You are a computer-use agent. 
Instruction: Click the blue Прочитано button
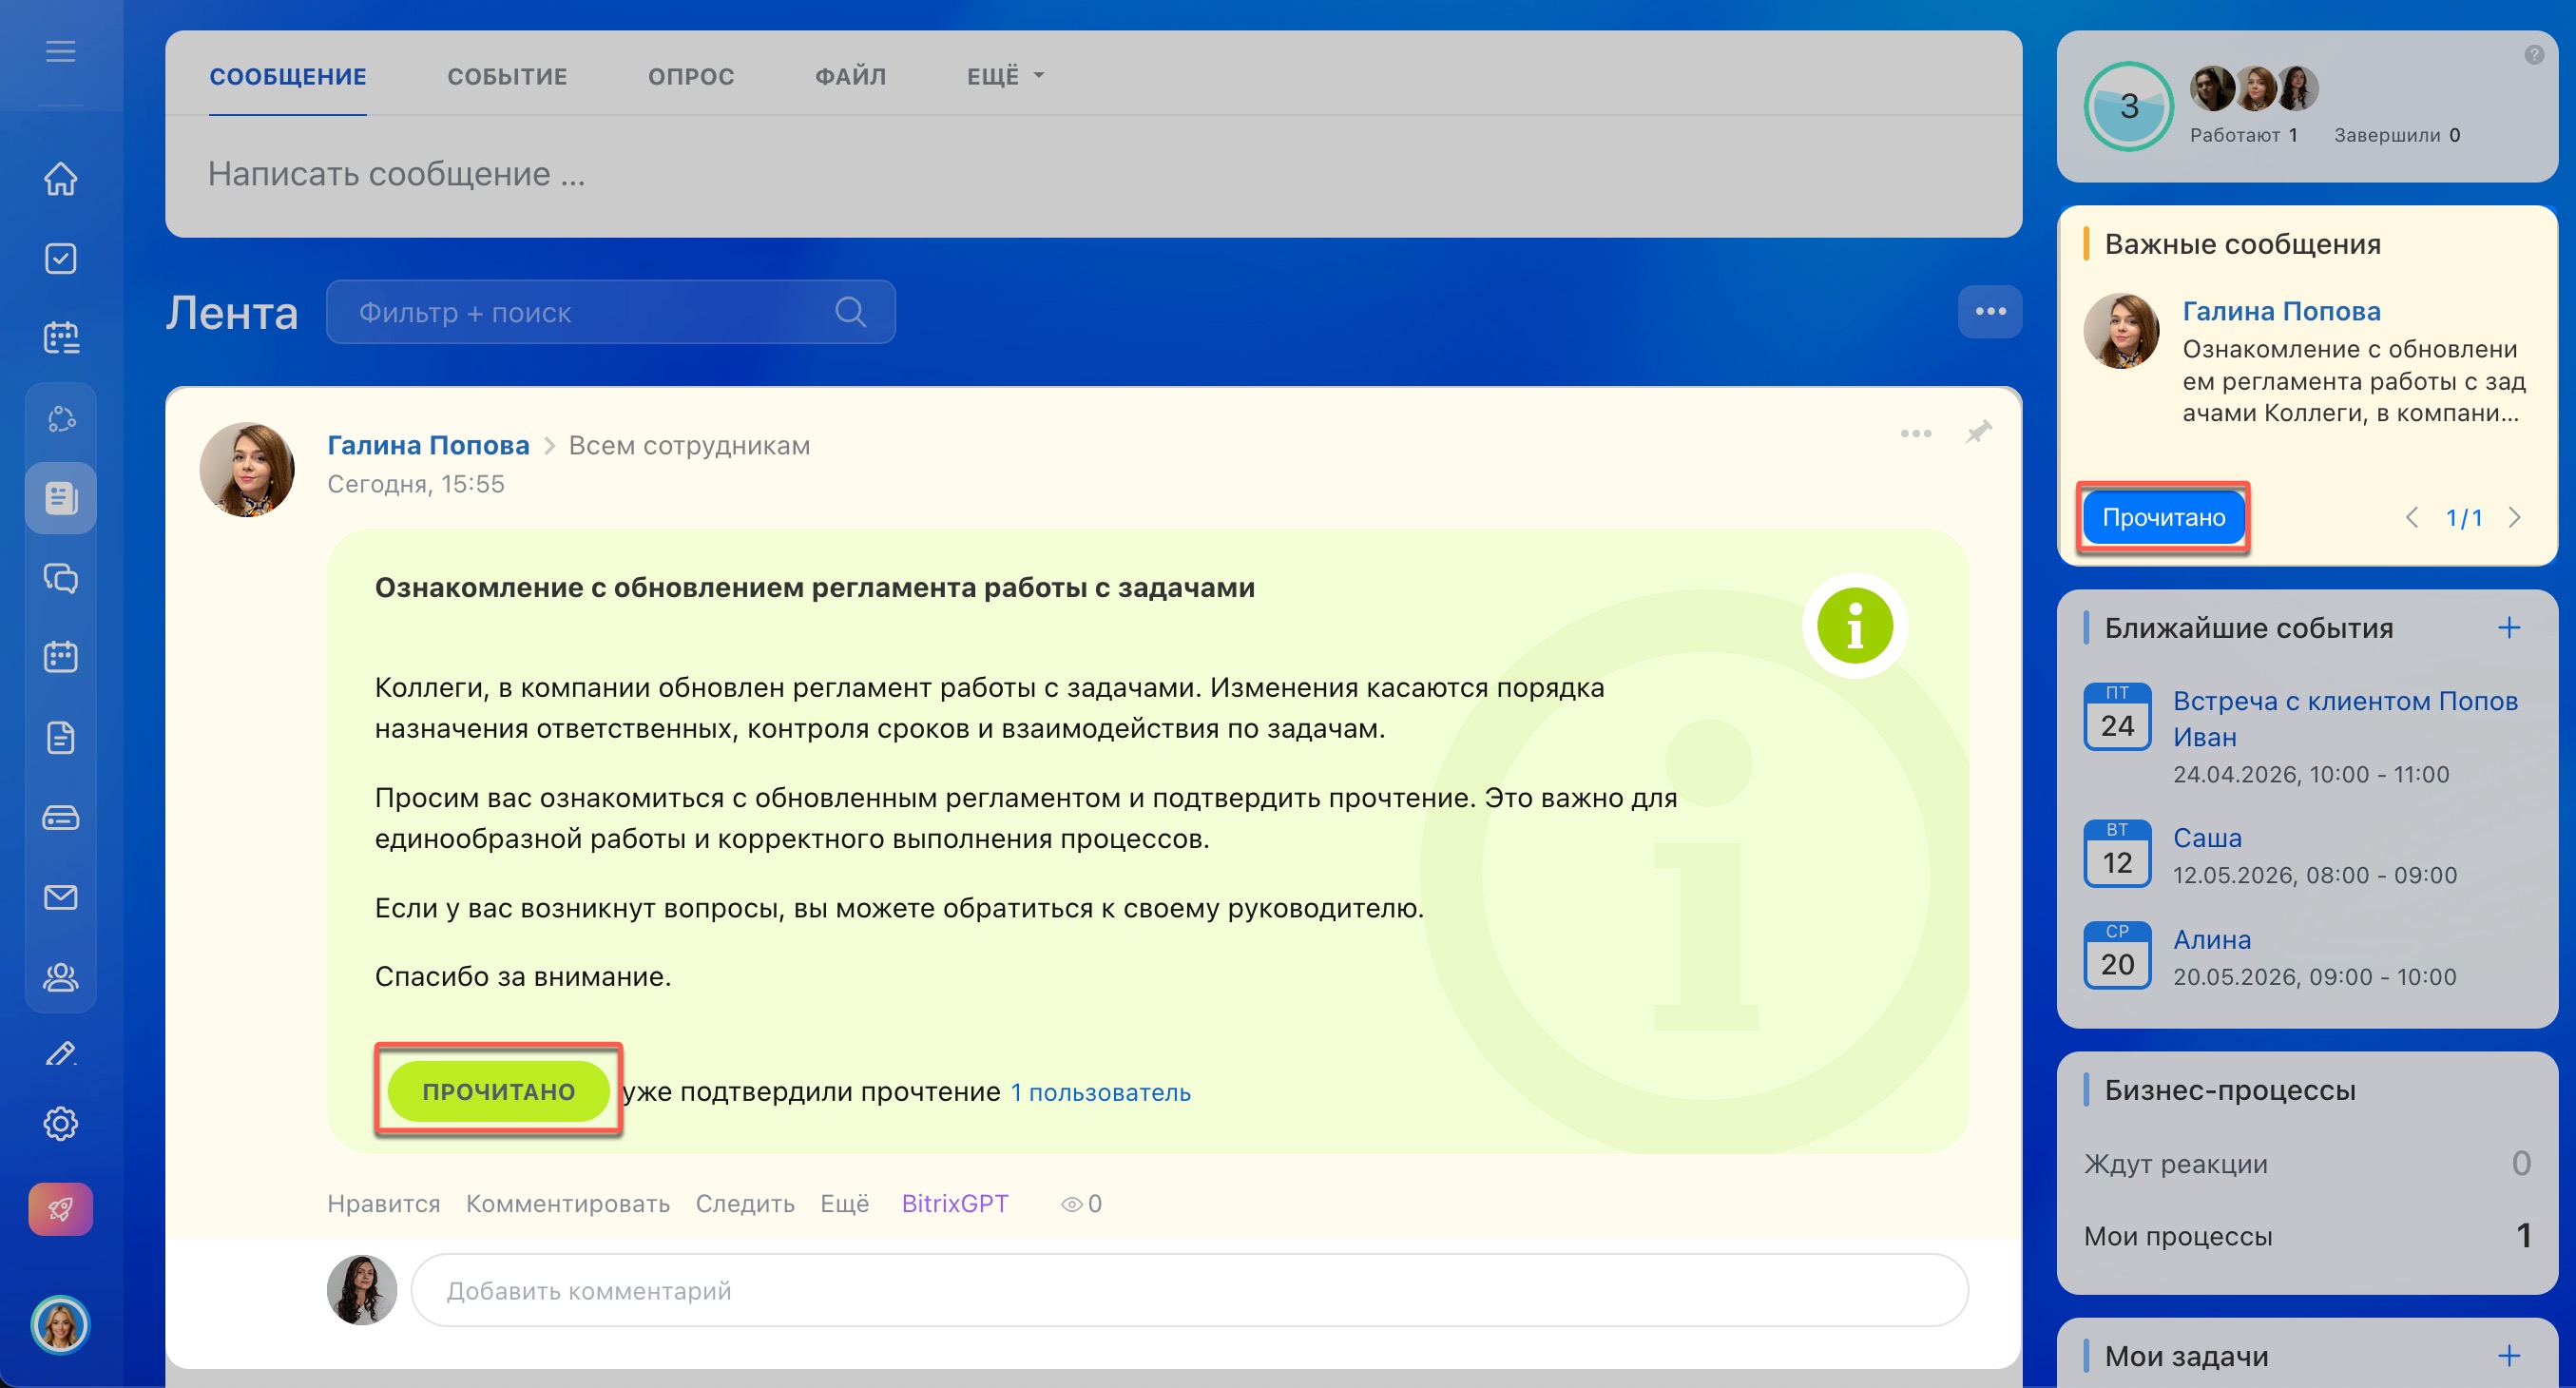tap(2163, 517)
